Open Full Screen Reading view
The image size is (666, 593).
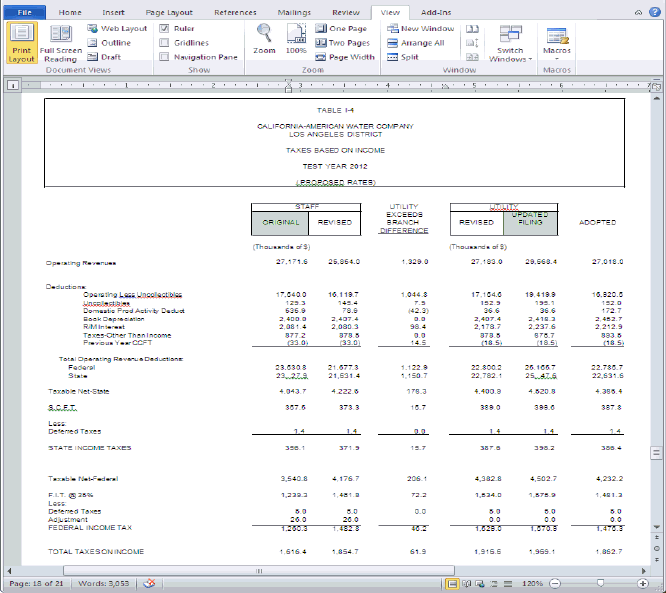pyautogui.click(x=61, y=43)
